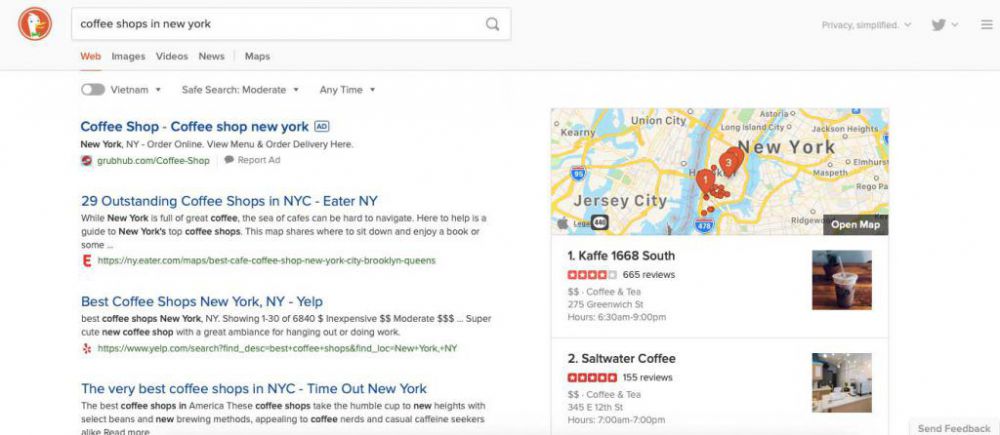Select the Web tab
This screenshot has width=1000, height=435.
pyautogui.click(x=91, y=56)
